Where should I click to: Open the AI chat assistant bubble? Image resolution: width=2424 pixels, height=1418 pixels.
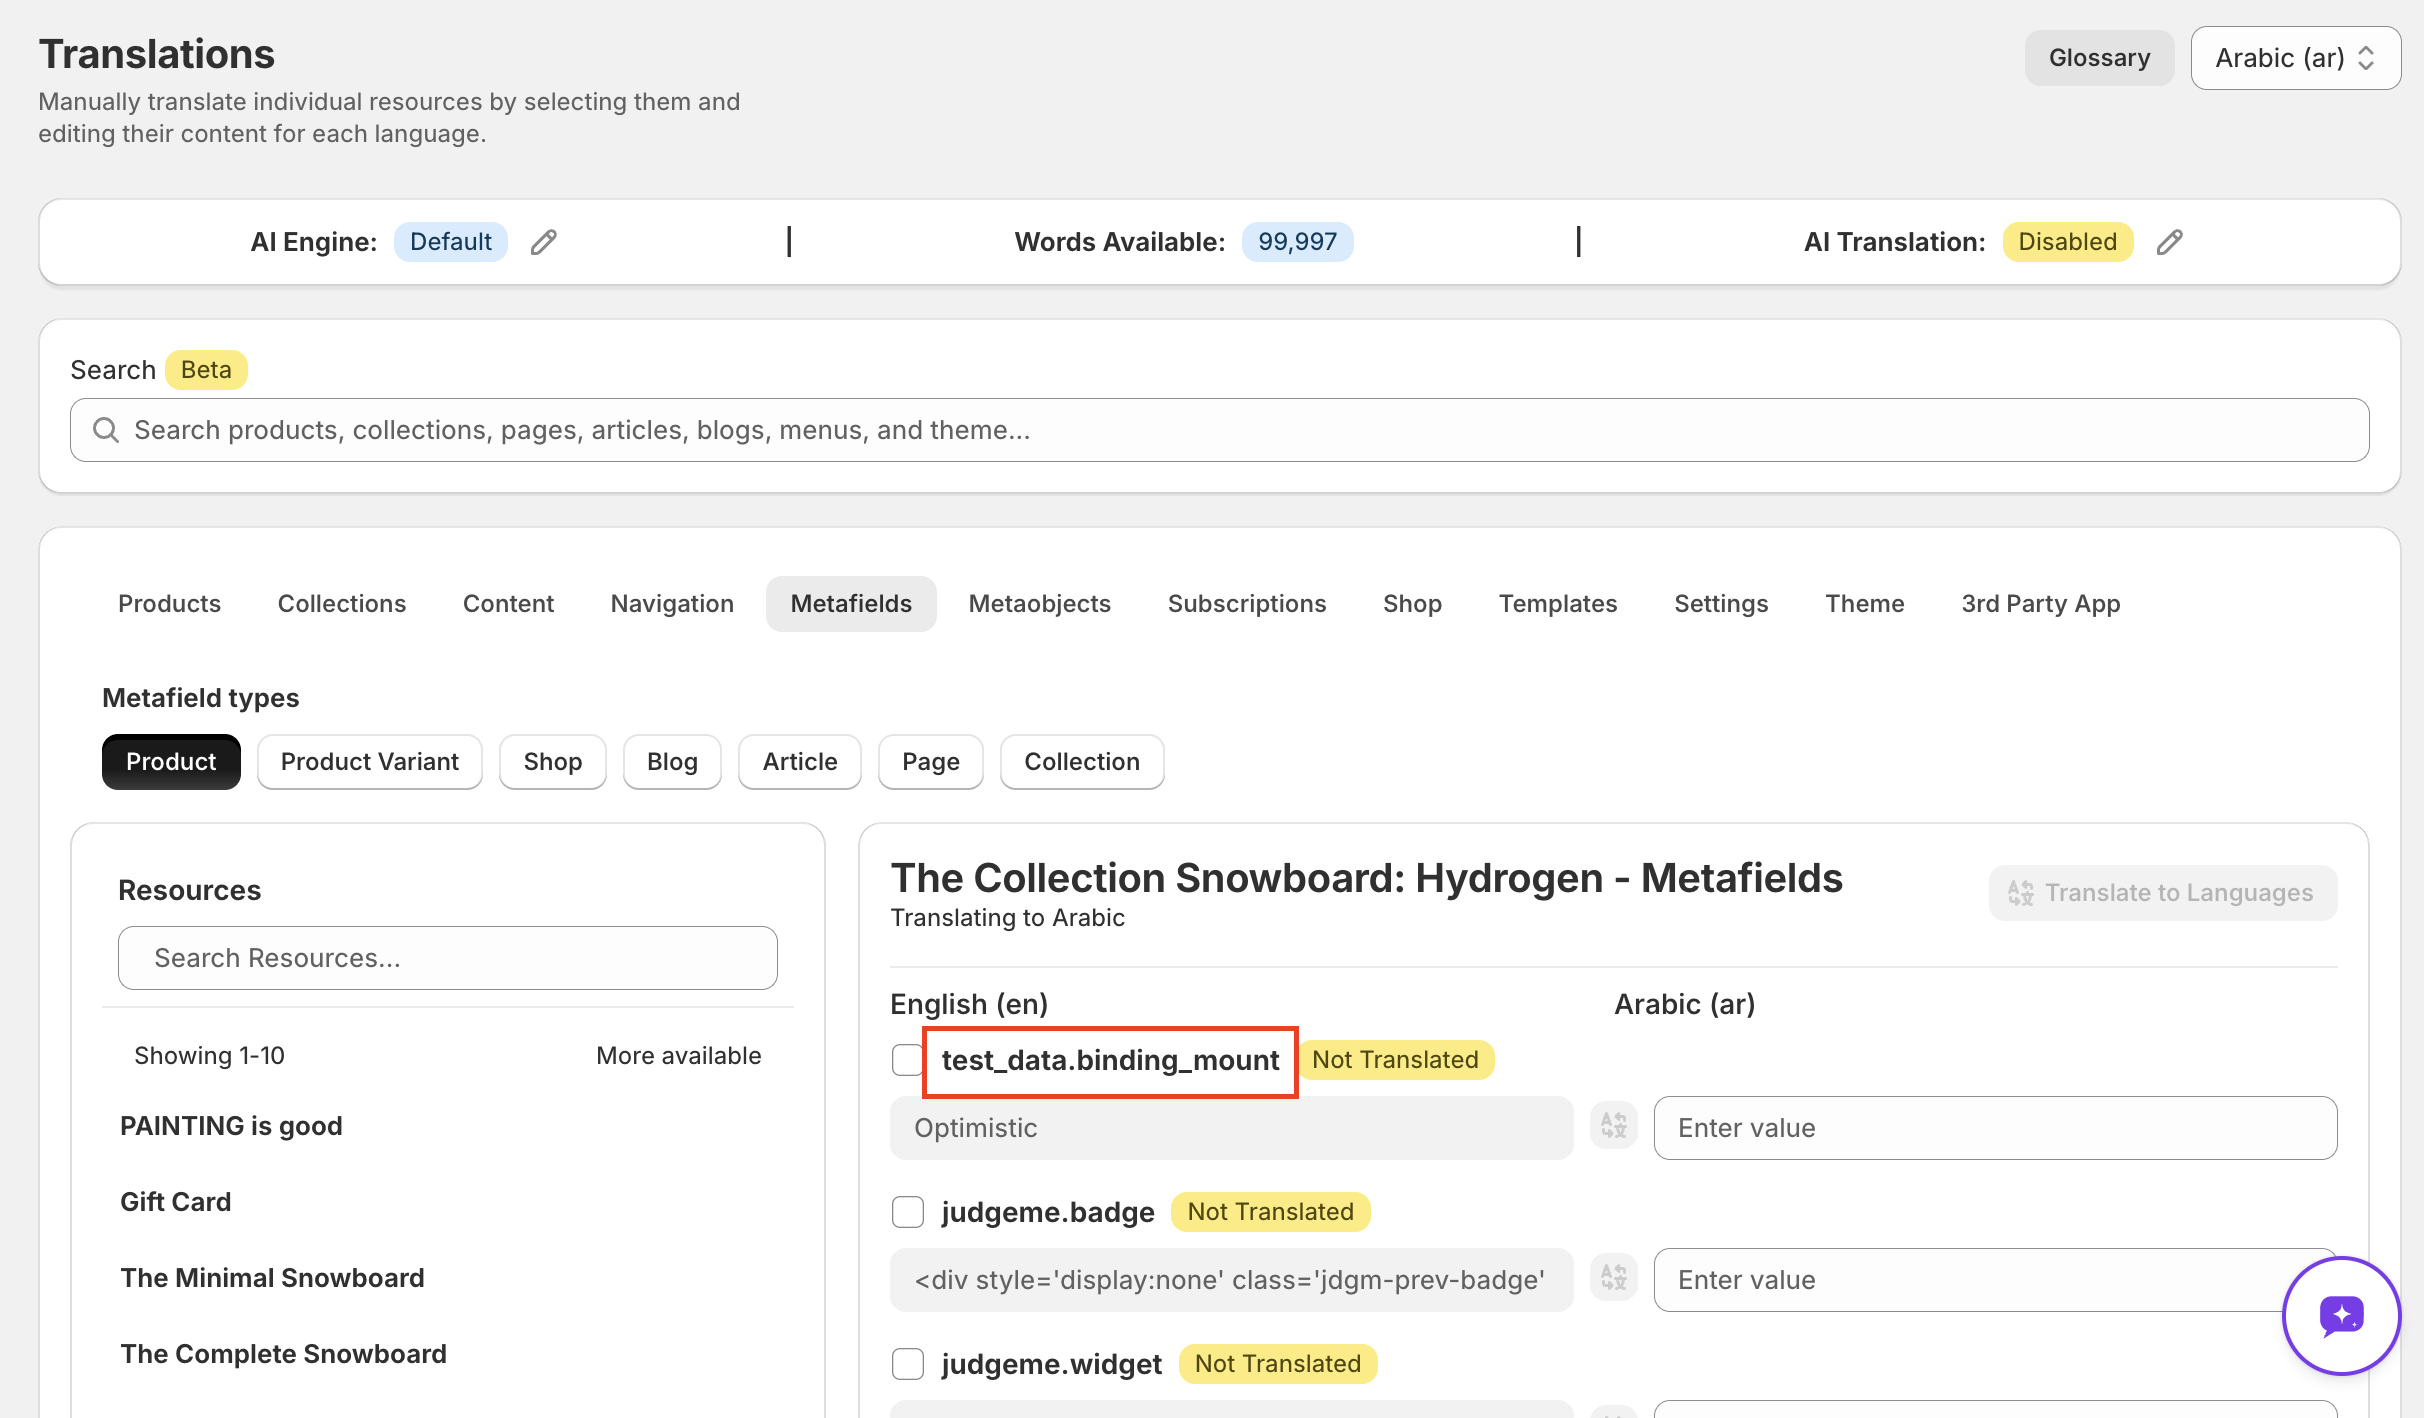2341,1315
